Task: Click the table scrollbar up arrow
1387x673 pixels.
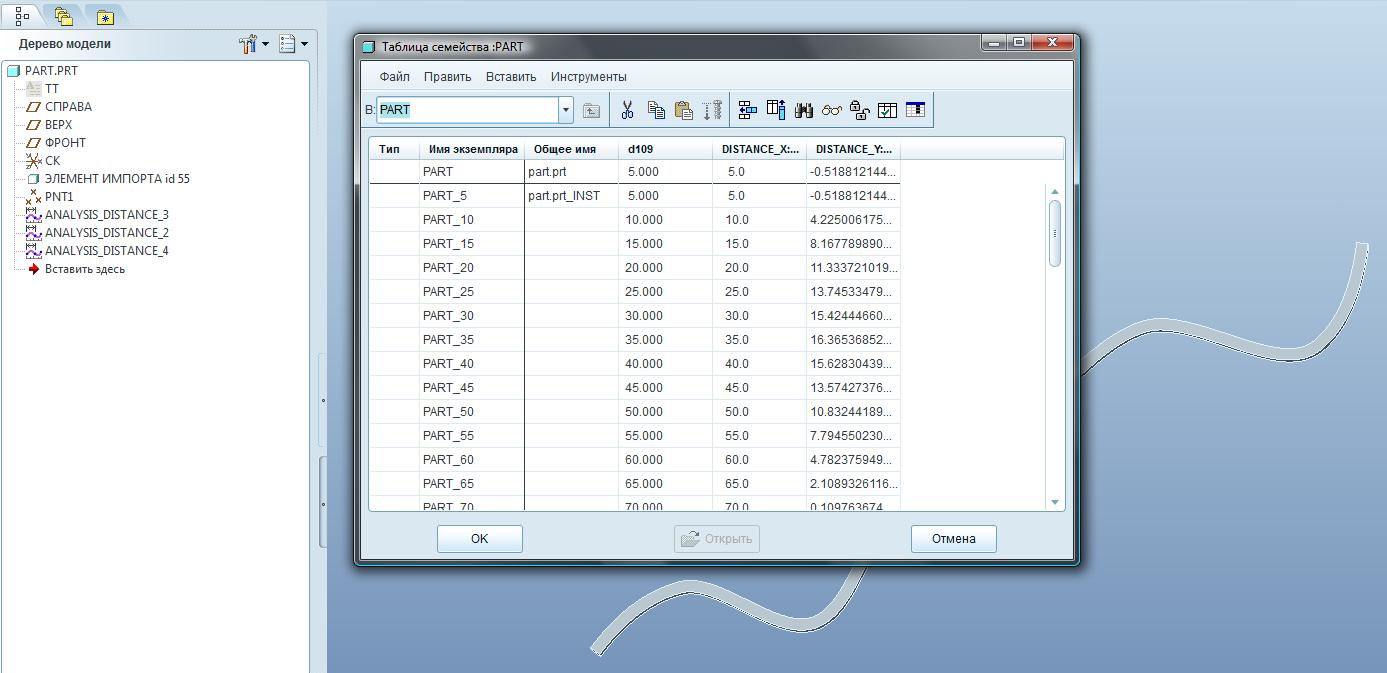Action: point(1055,191)
